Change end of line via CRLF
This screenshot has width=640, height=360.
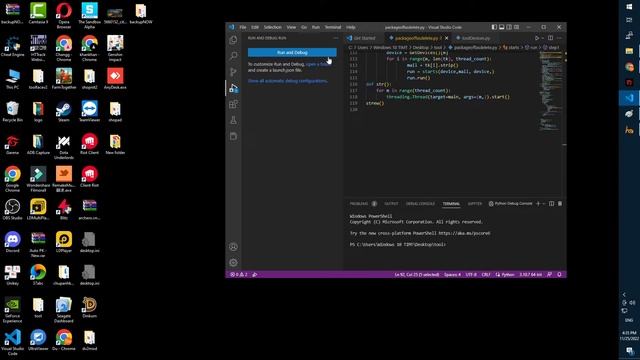[486, 275]
